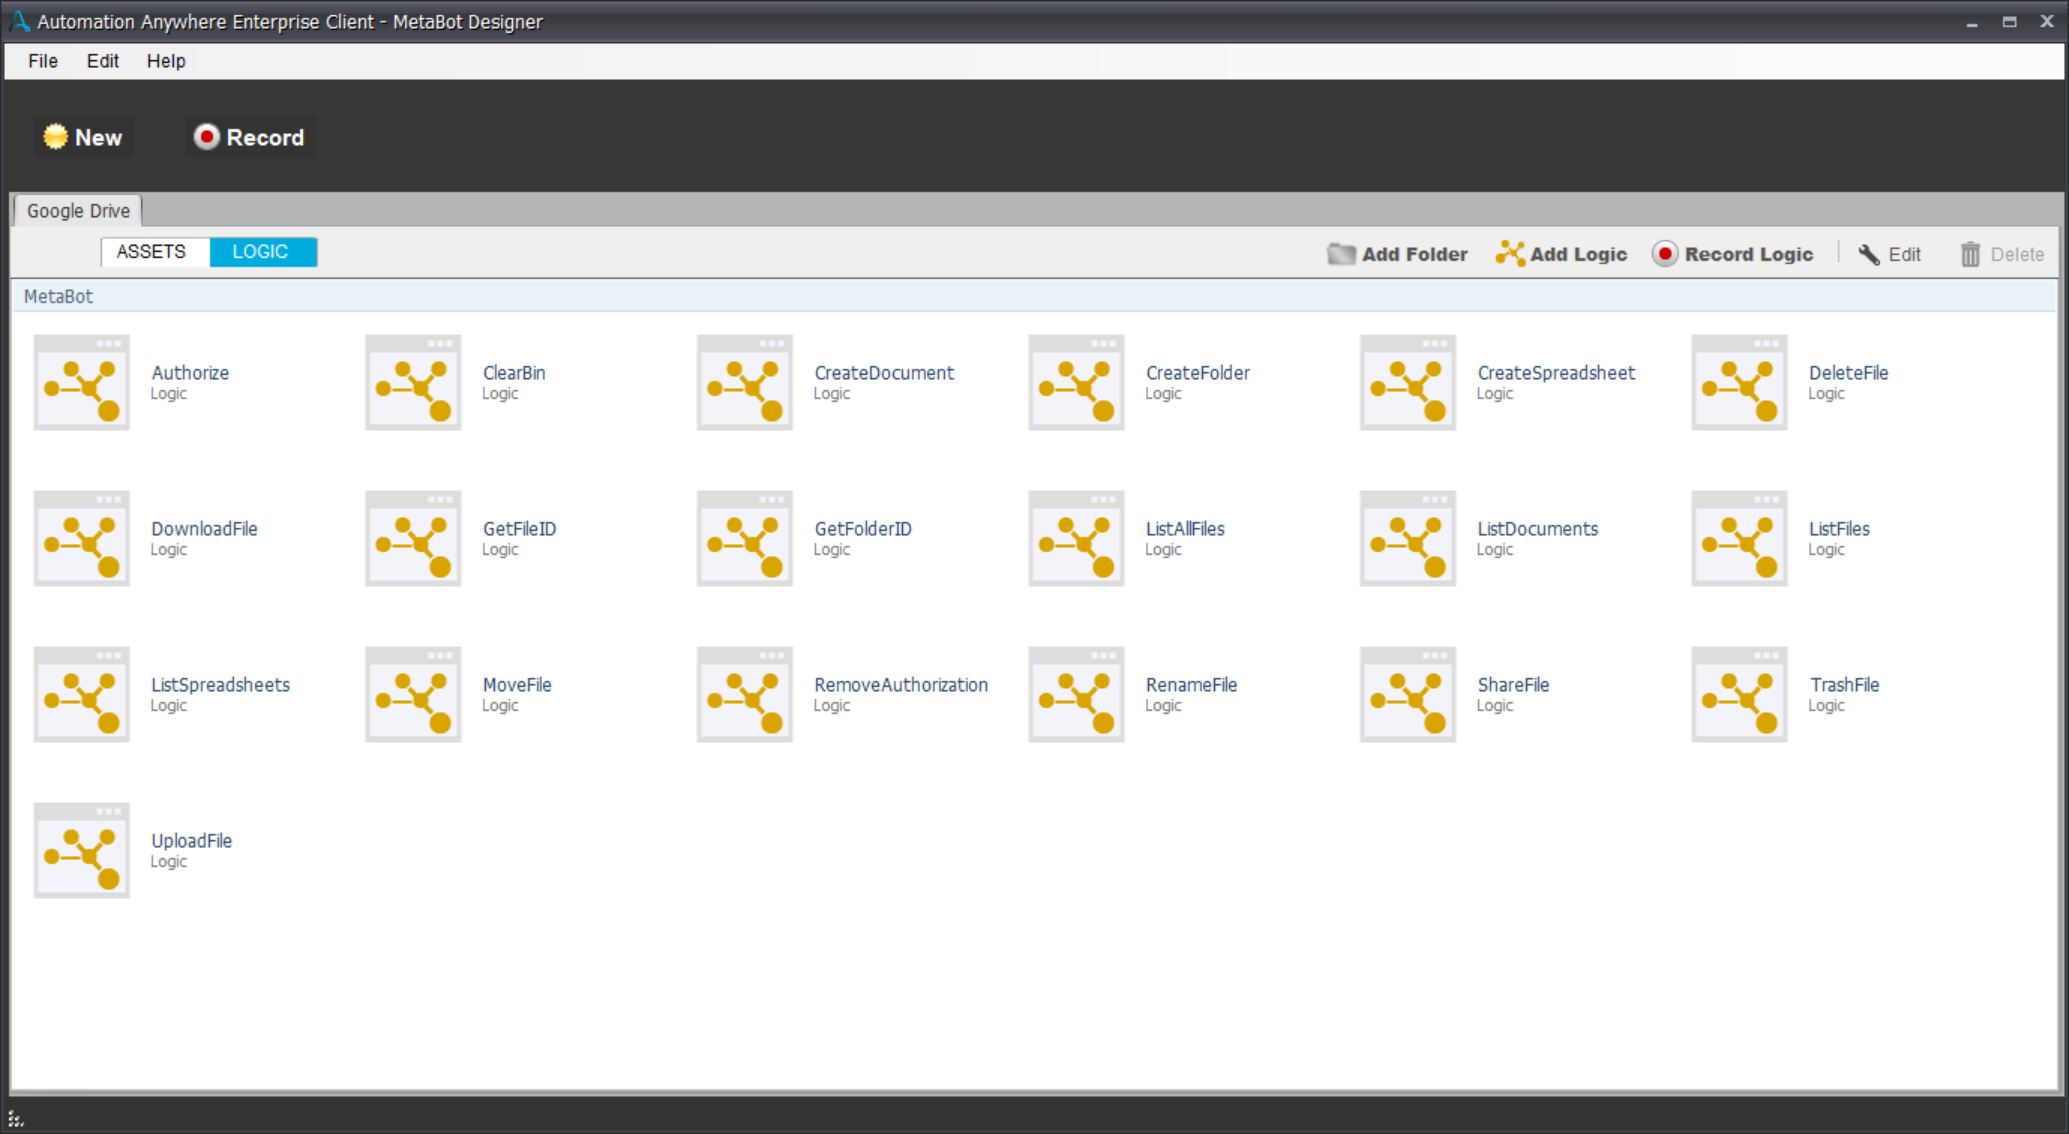
Task: Switch to the ASSETS view
Action: tap(152, 252)
